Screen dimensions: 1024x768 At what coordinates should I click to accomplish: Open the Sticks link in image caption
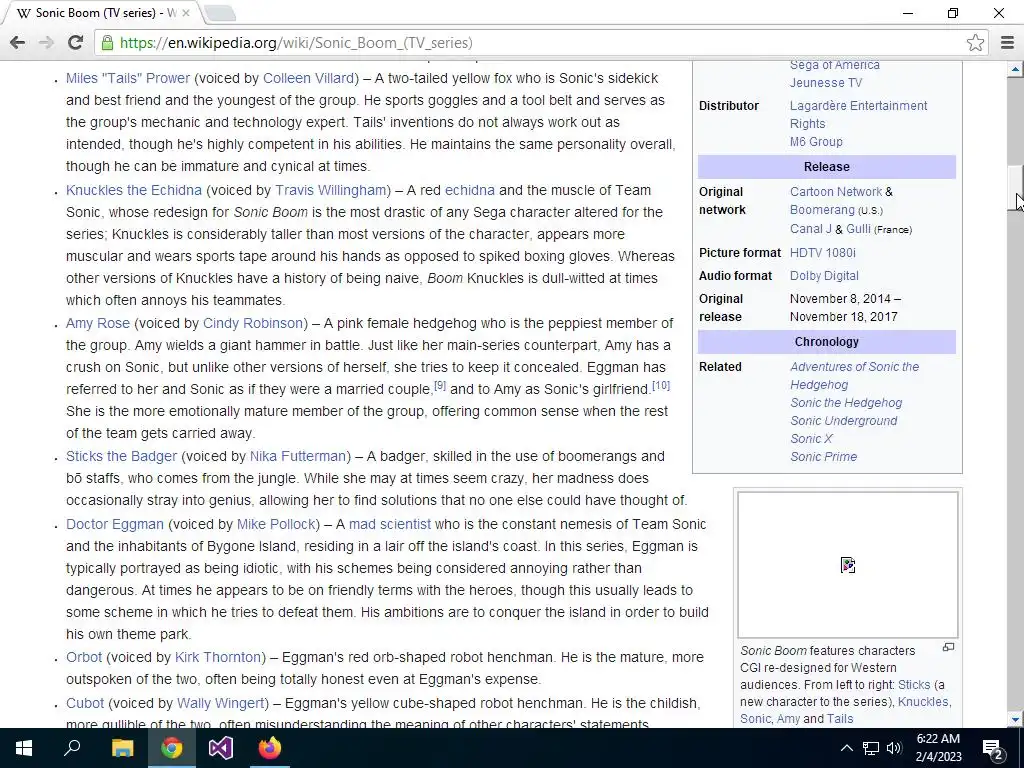(x=914, y=685)
